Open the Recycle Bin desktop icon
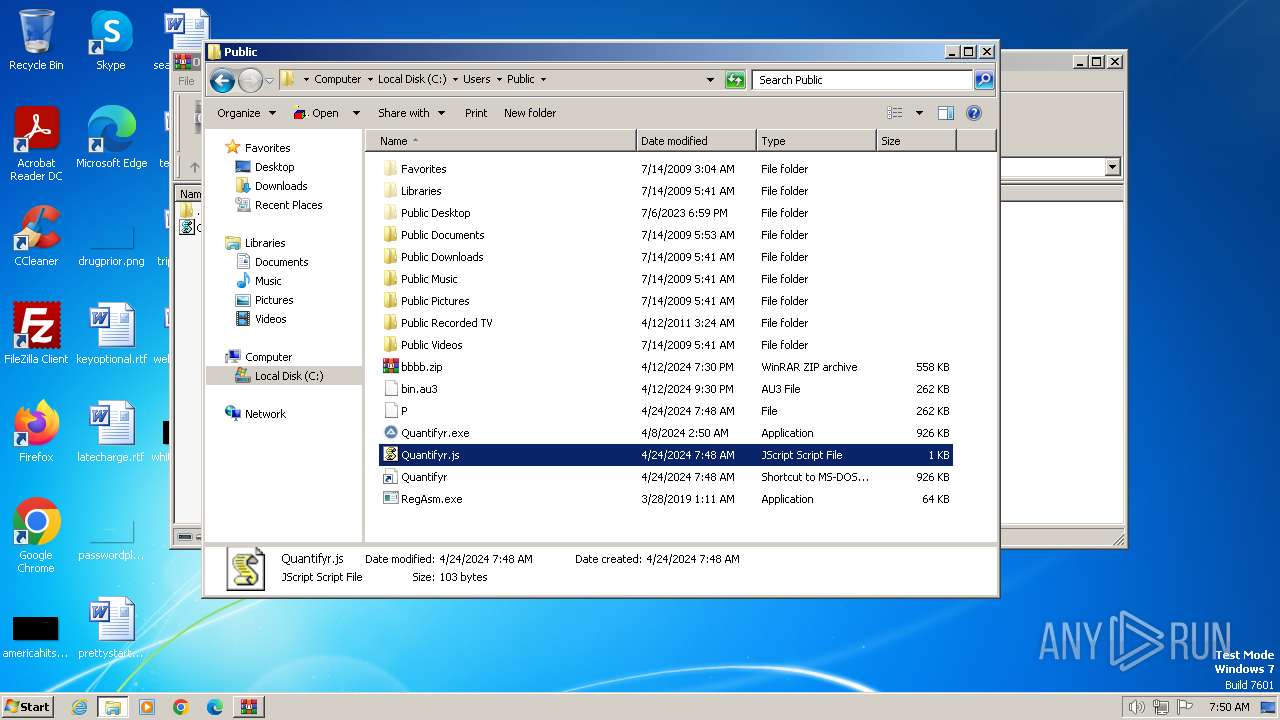The width and height of the screenshot is (1280, 720). click(x=36, y=40)
